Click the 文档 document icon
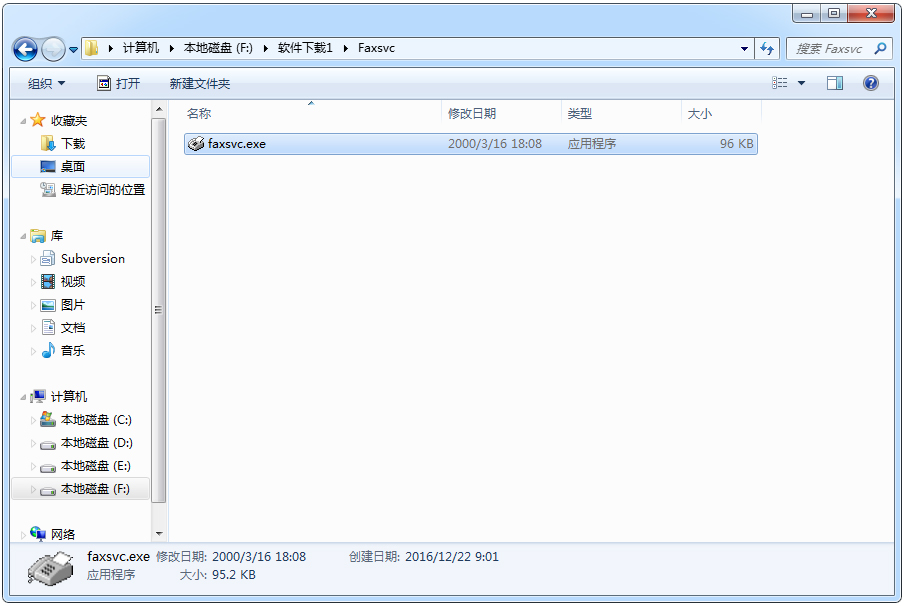This screenshot has height=606, width=905. coord(48,327)
